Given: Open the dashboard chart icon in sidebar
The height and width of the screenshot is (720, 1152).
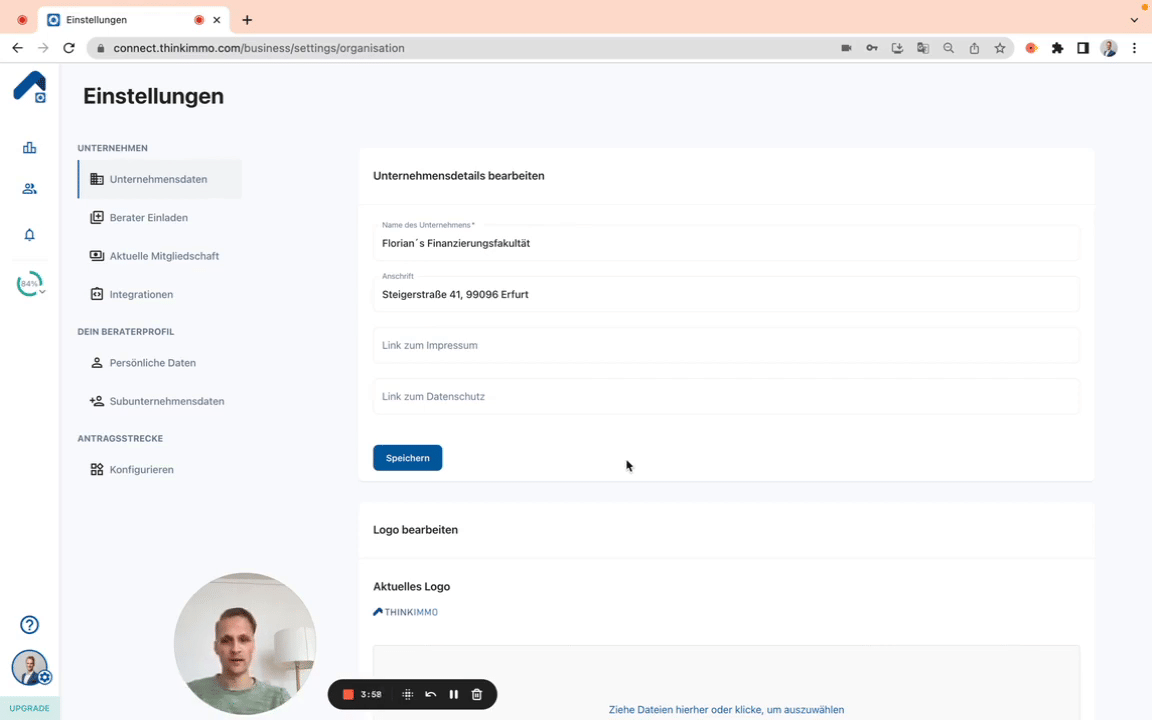Looking at the screenshot, I should 29,148.
